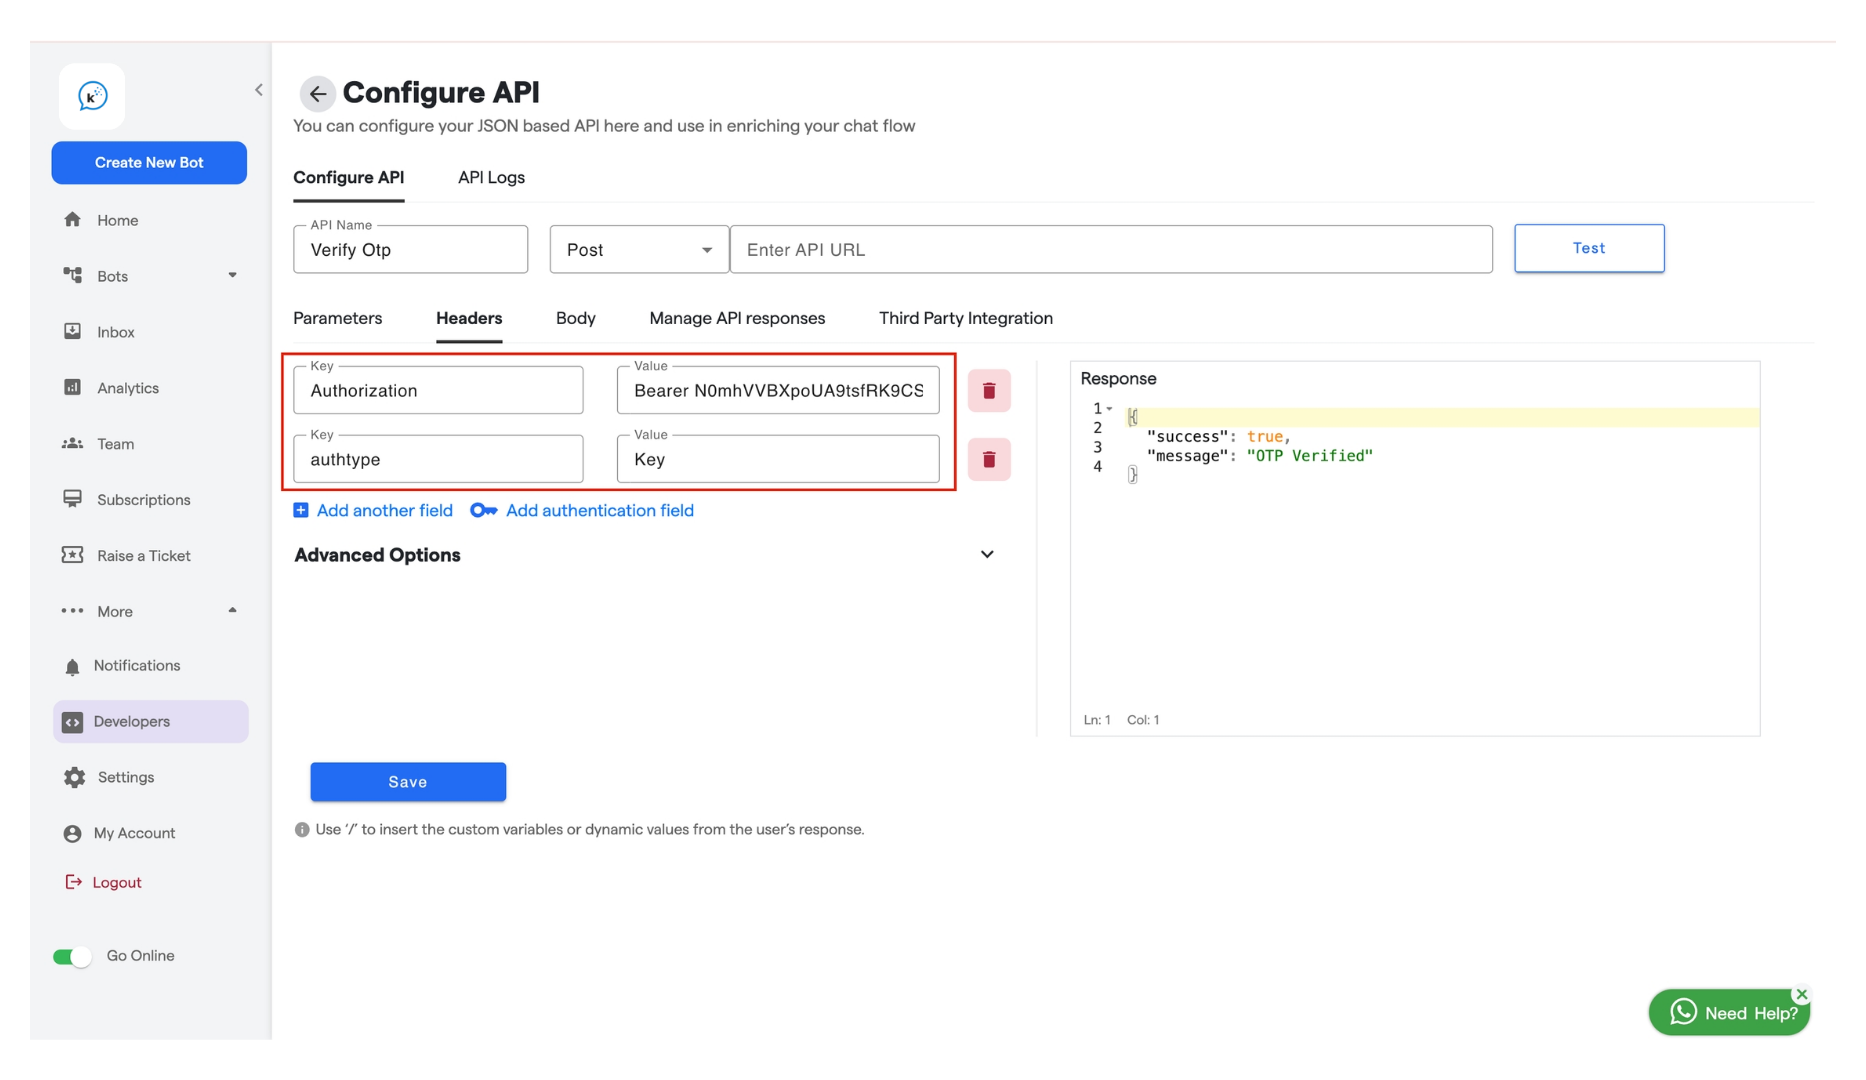Open Analytics in the sidebar
1866x1080 pixels.
coord(128,388)
